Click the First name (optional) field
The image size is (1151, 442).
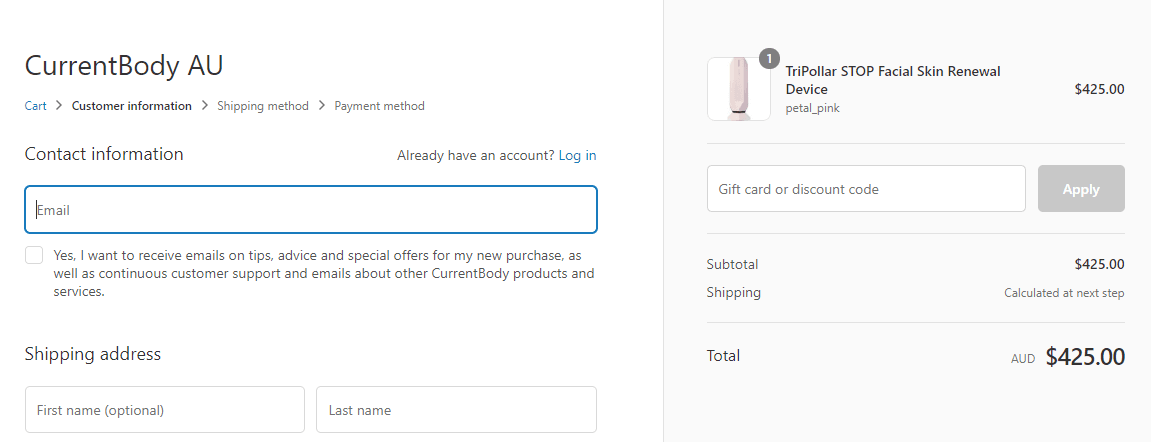click(165, 410)
